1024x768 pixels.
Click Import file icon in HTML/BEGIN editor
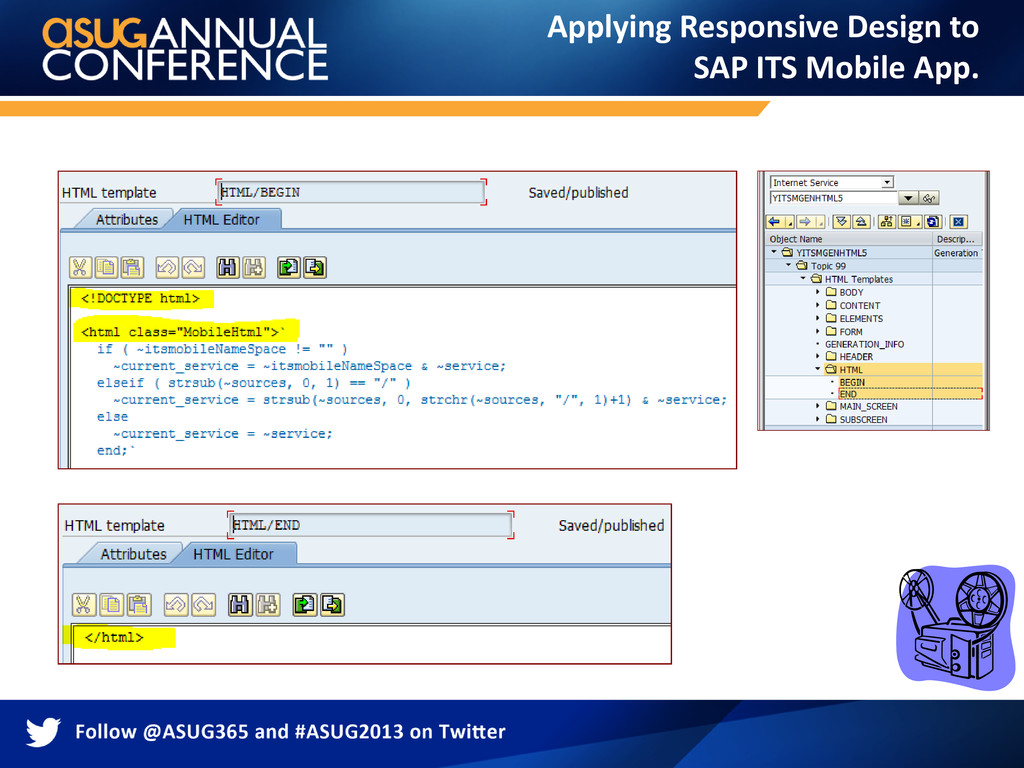tap(289, 268)
